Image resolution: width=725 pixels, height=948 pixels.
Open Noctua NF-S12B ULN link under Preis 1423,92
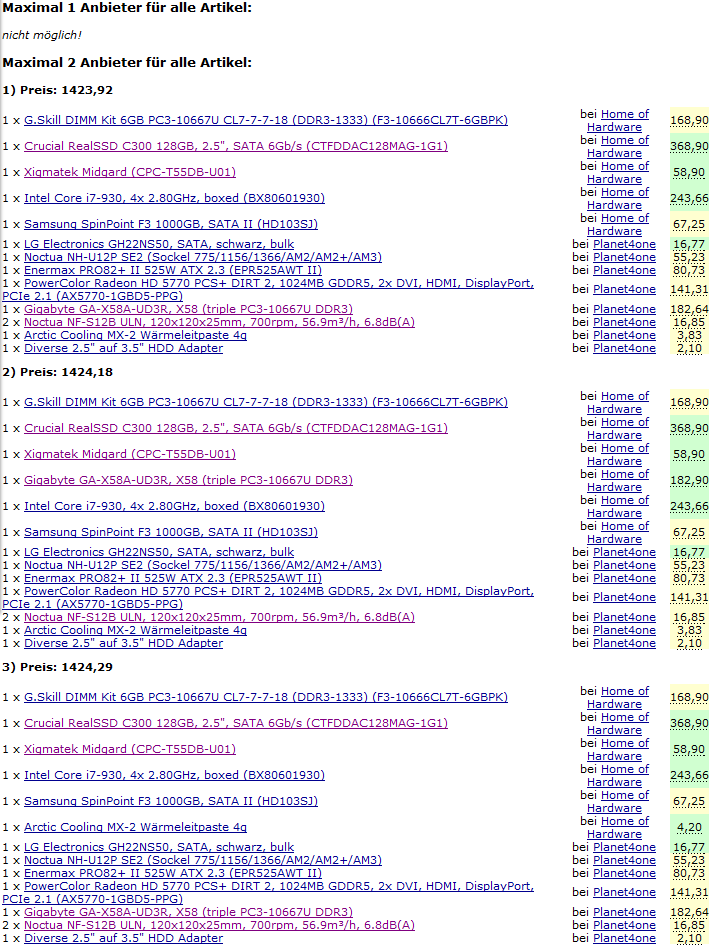219,322
